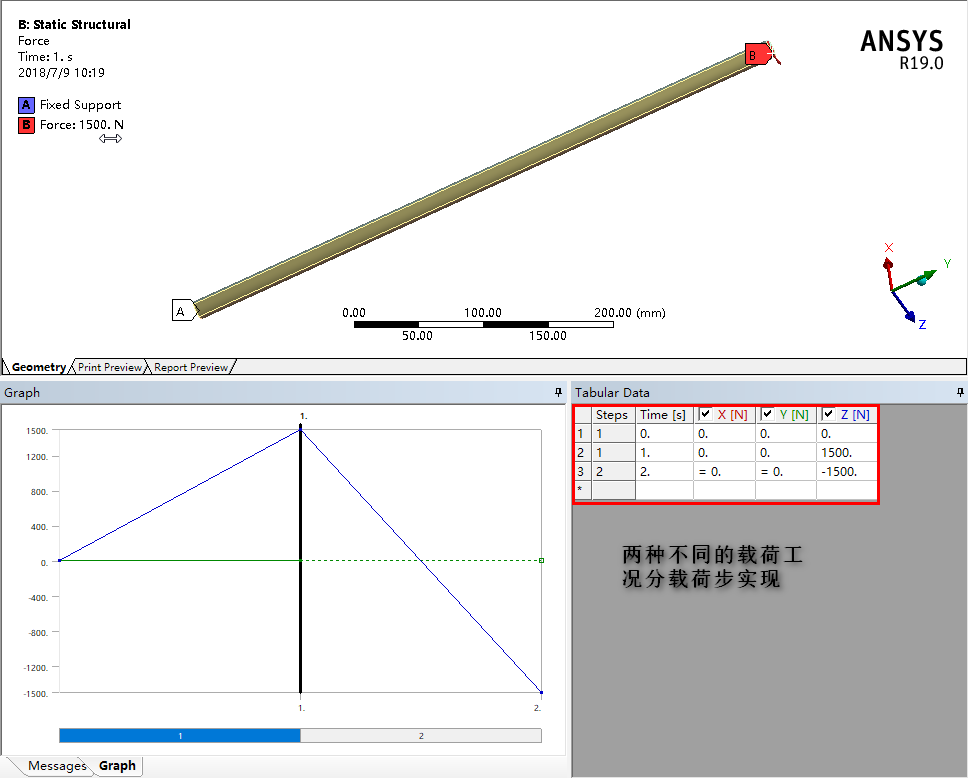Select the Geometry tab
The width and height of the screenshot is (968, 778).
38,367
